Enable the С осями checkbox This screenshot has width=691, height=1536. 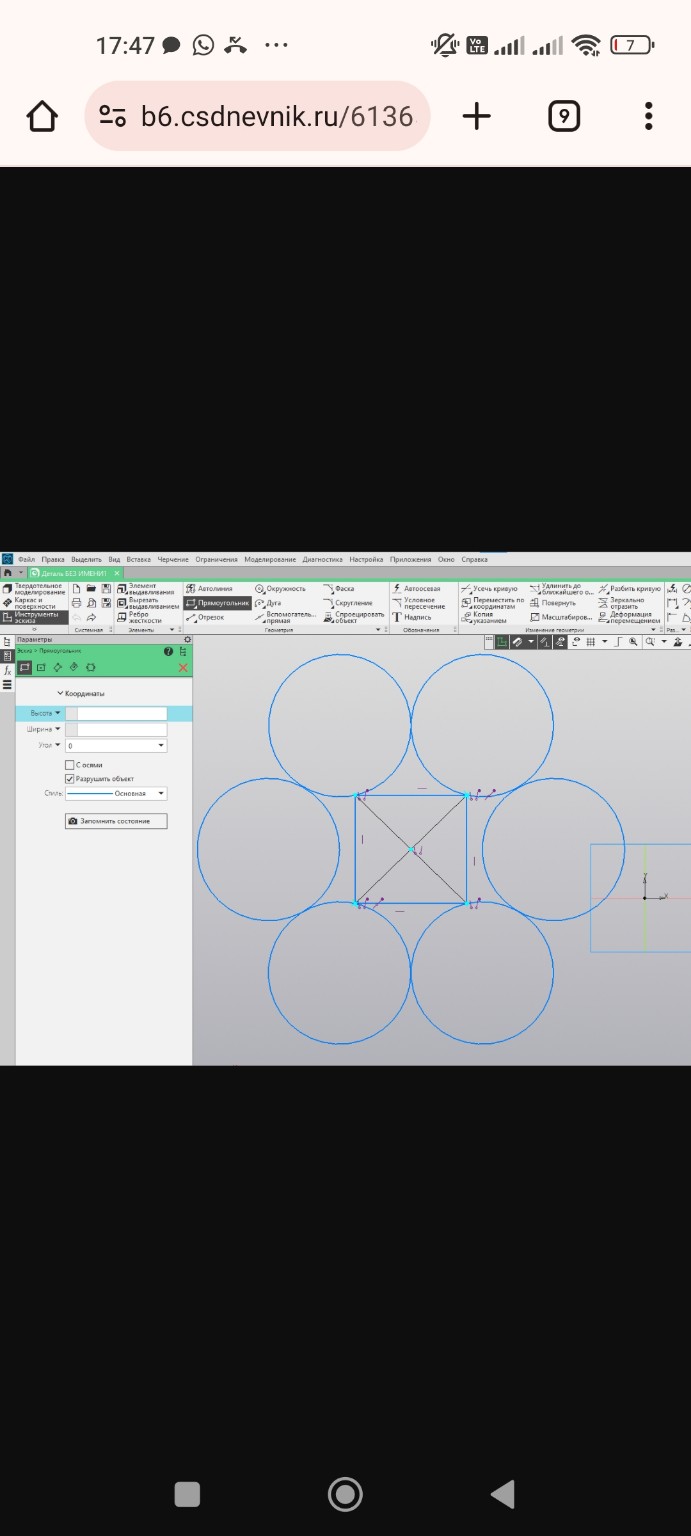[70, 765]
